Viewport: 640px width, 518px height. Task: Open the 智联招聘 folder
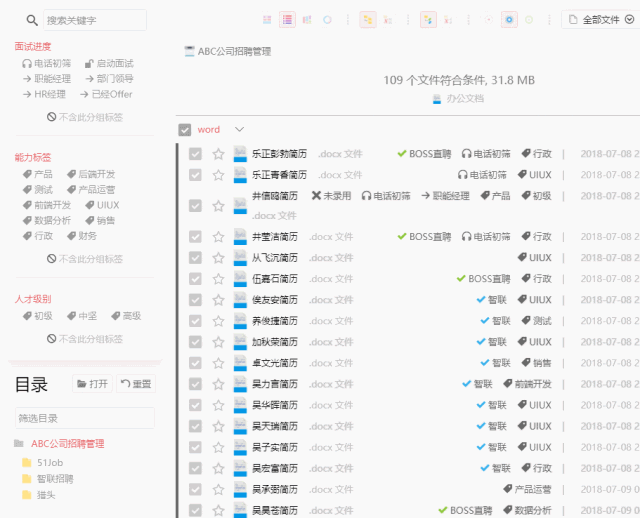tap(55, 478)
